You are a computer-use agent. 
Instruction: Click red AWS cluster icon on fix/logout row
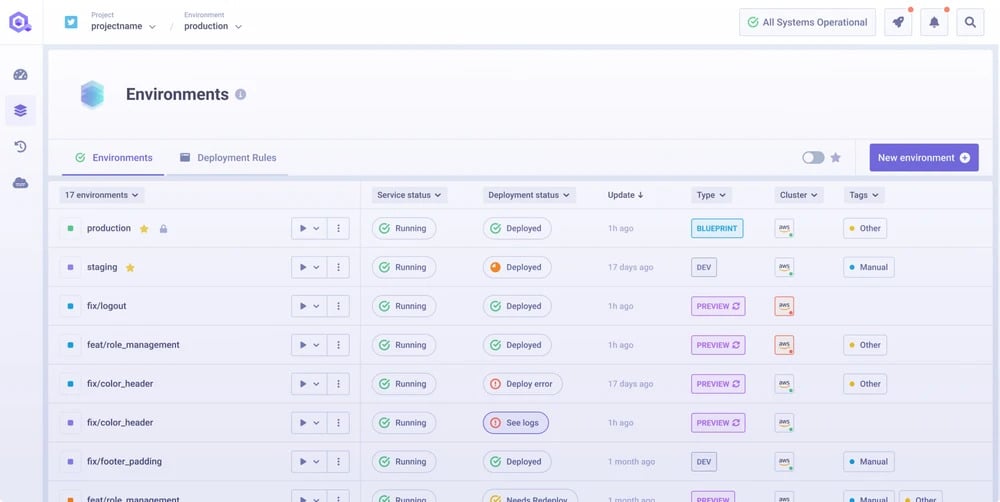784,306
